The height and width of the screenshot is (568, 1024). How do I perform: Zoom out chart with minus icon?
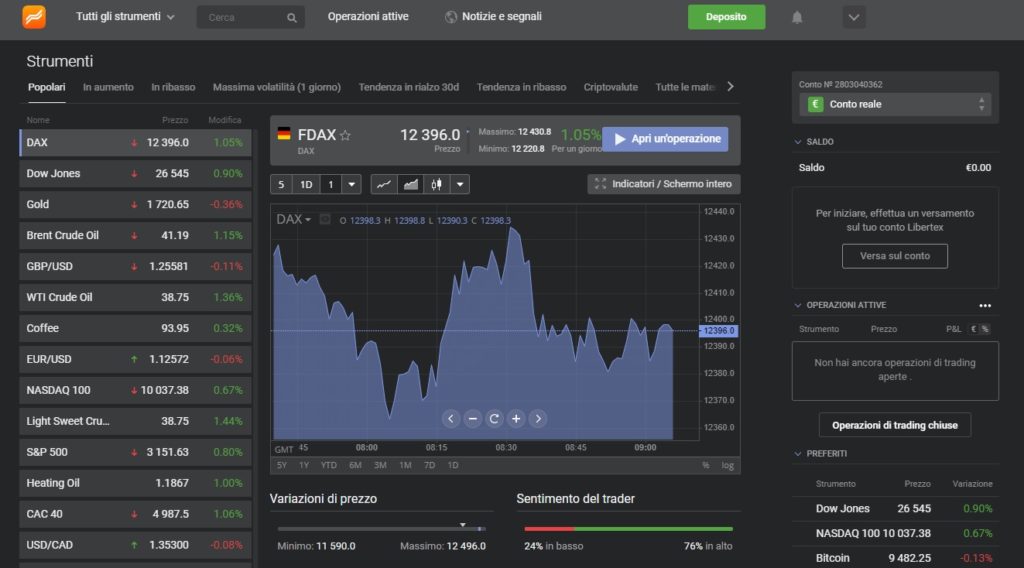472,418
